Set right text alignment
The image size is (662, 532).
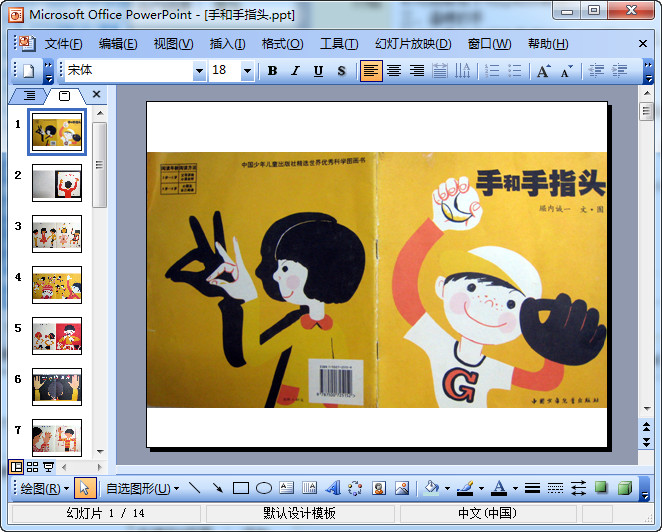(x=417, y=71)
